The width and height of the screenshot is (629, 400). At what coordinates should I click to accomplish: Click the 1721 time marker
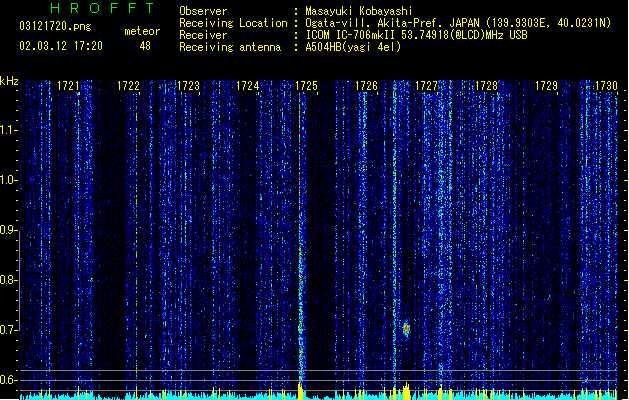point(68,86)
